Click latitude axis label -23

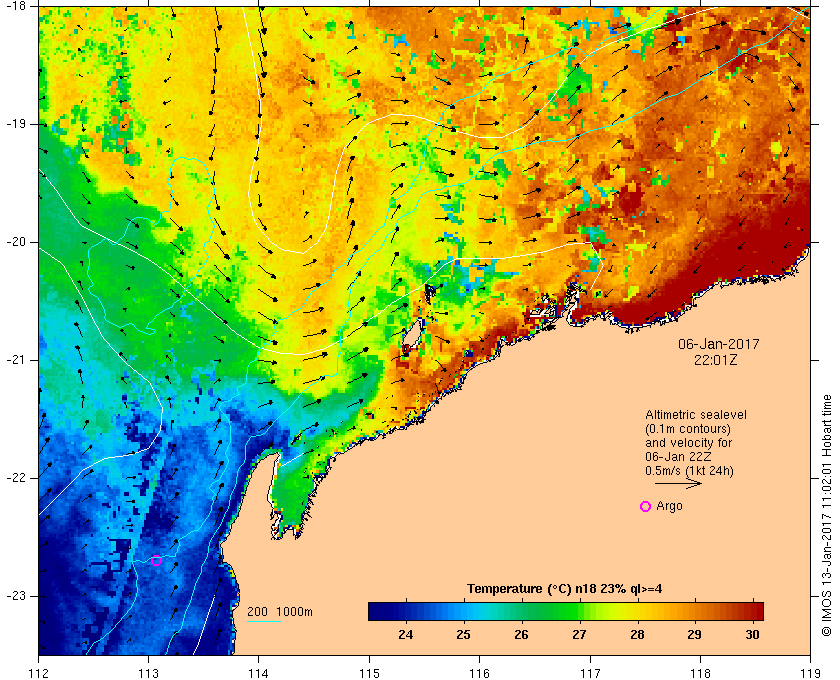16,596
